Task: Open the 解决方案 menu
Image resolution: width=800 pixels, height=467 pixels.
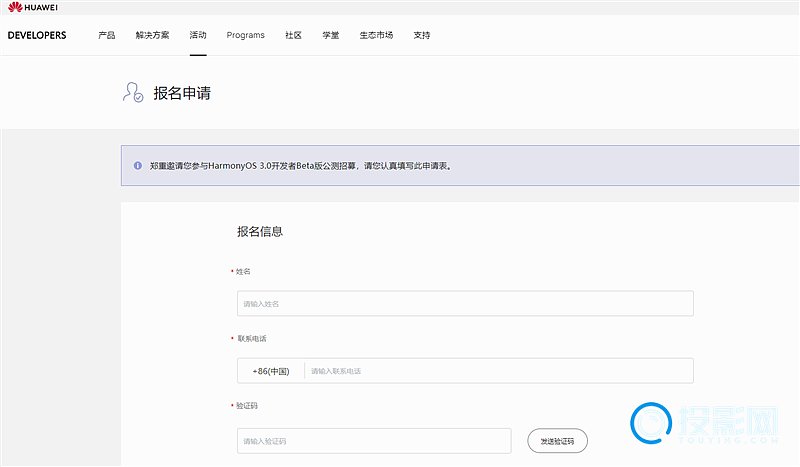Action: [153, 35]
